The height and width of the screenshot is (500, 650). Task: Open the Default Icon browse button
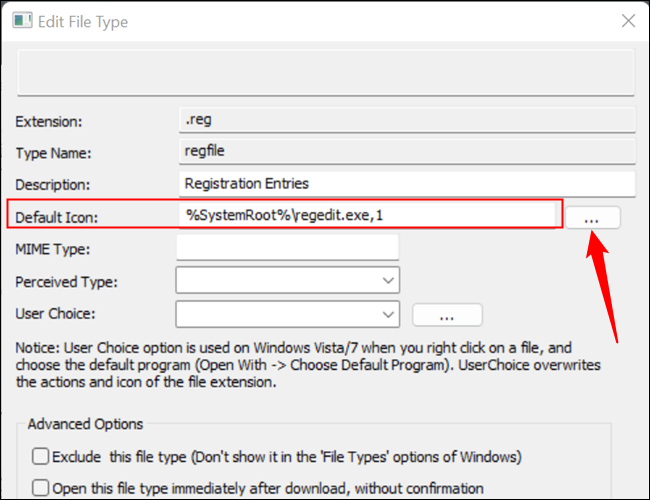[x=592, y=218]
